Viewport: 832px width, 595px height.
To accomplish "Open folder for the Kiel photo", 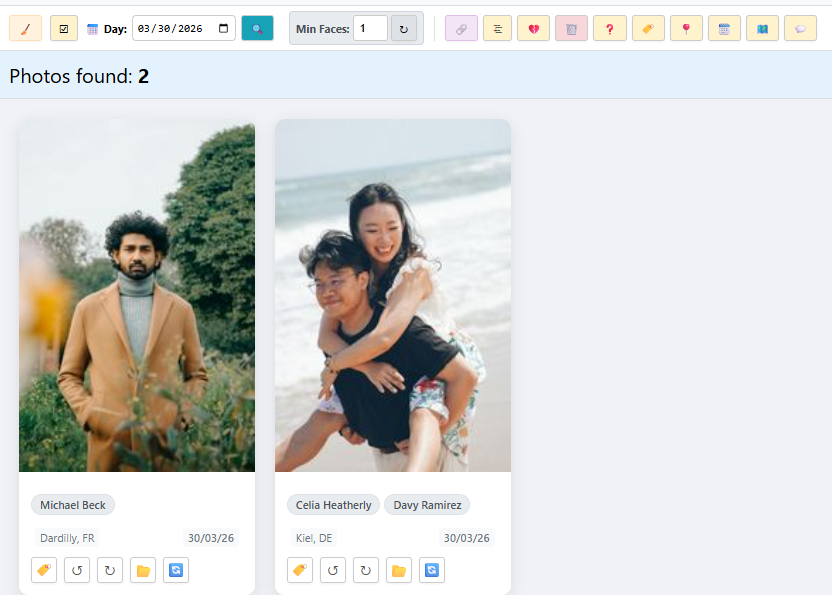I will (399, 570).
